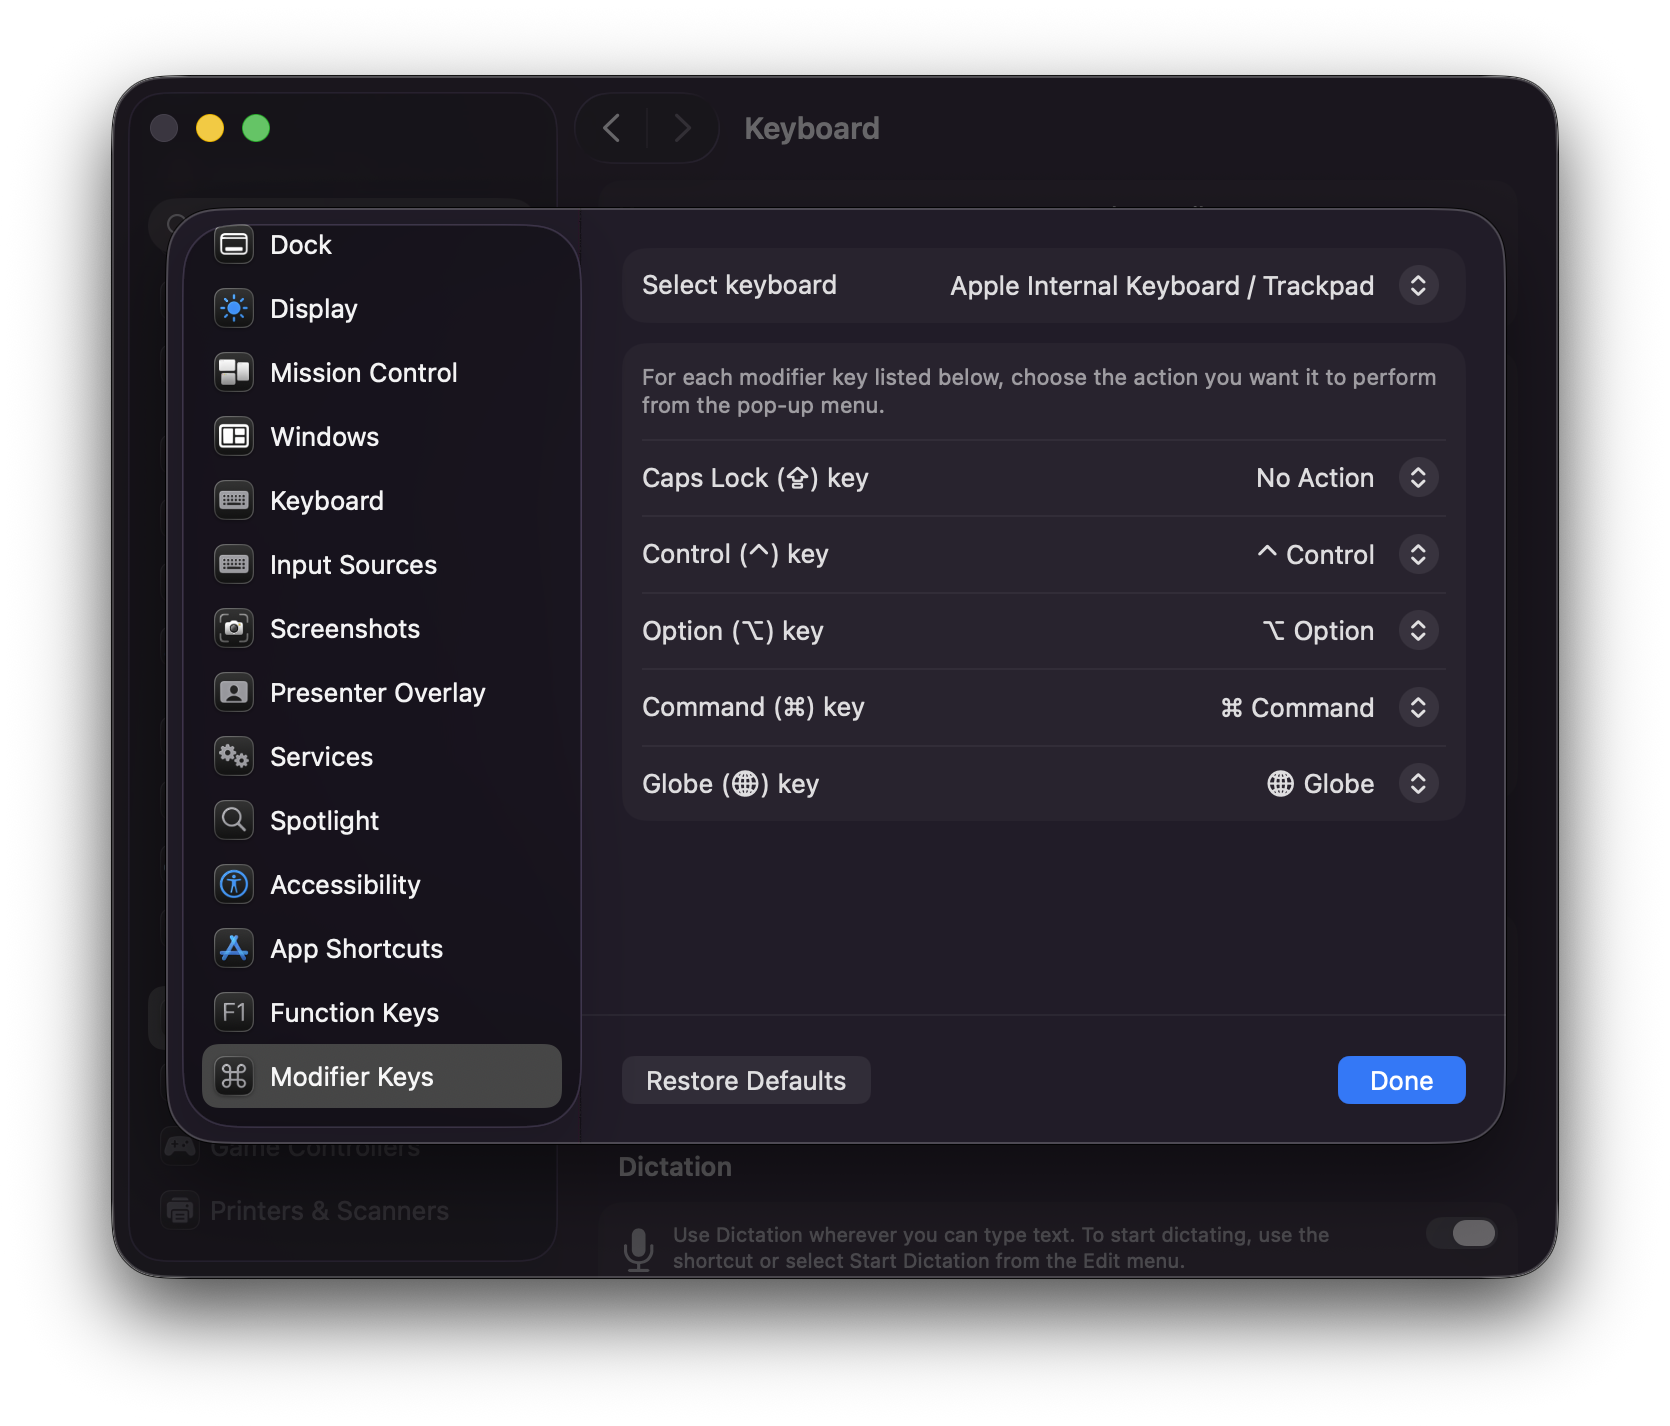Select the Function Keys section
This screenshot has width=1670, height=1426.
(382, 1013)
